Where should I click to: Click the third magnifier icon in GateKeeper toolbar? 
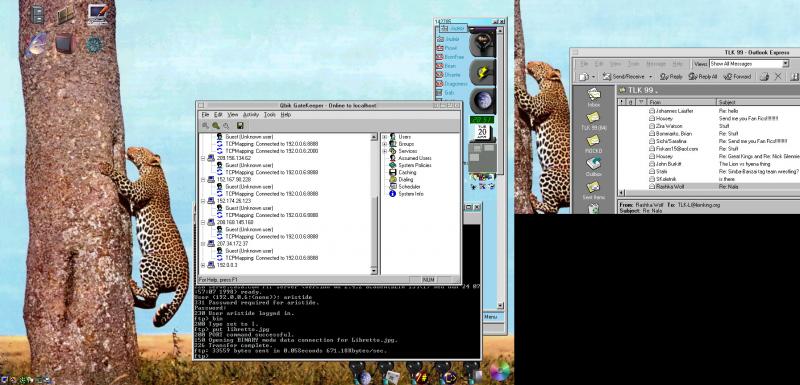226,125
